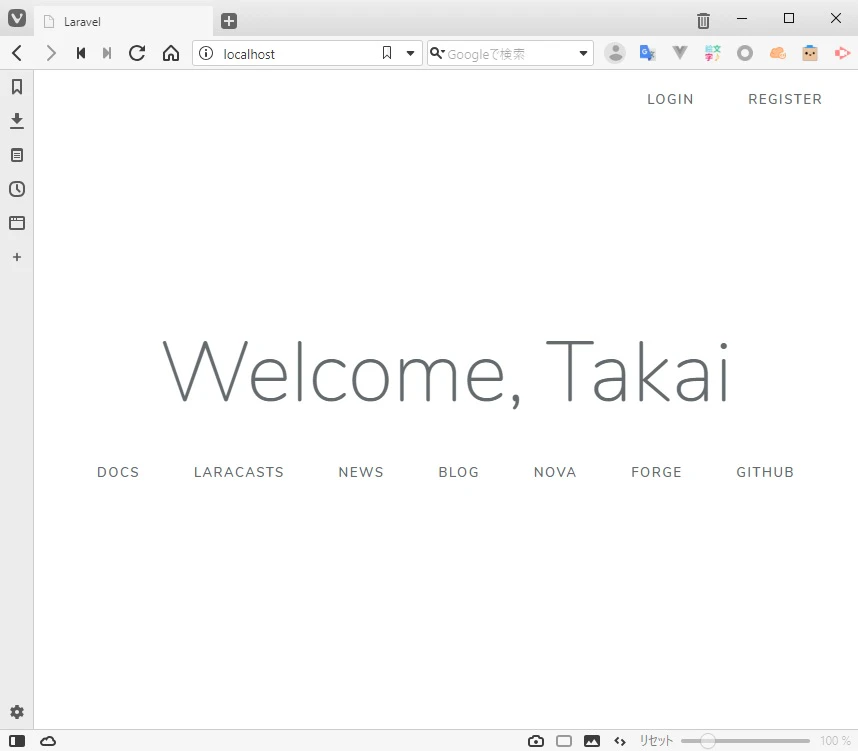Open page actions code icon
The height and width of the screenshot is (751, 858).
pyautogui.click(x=619, y=741)
